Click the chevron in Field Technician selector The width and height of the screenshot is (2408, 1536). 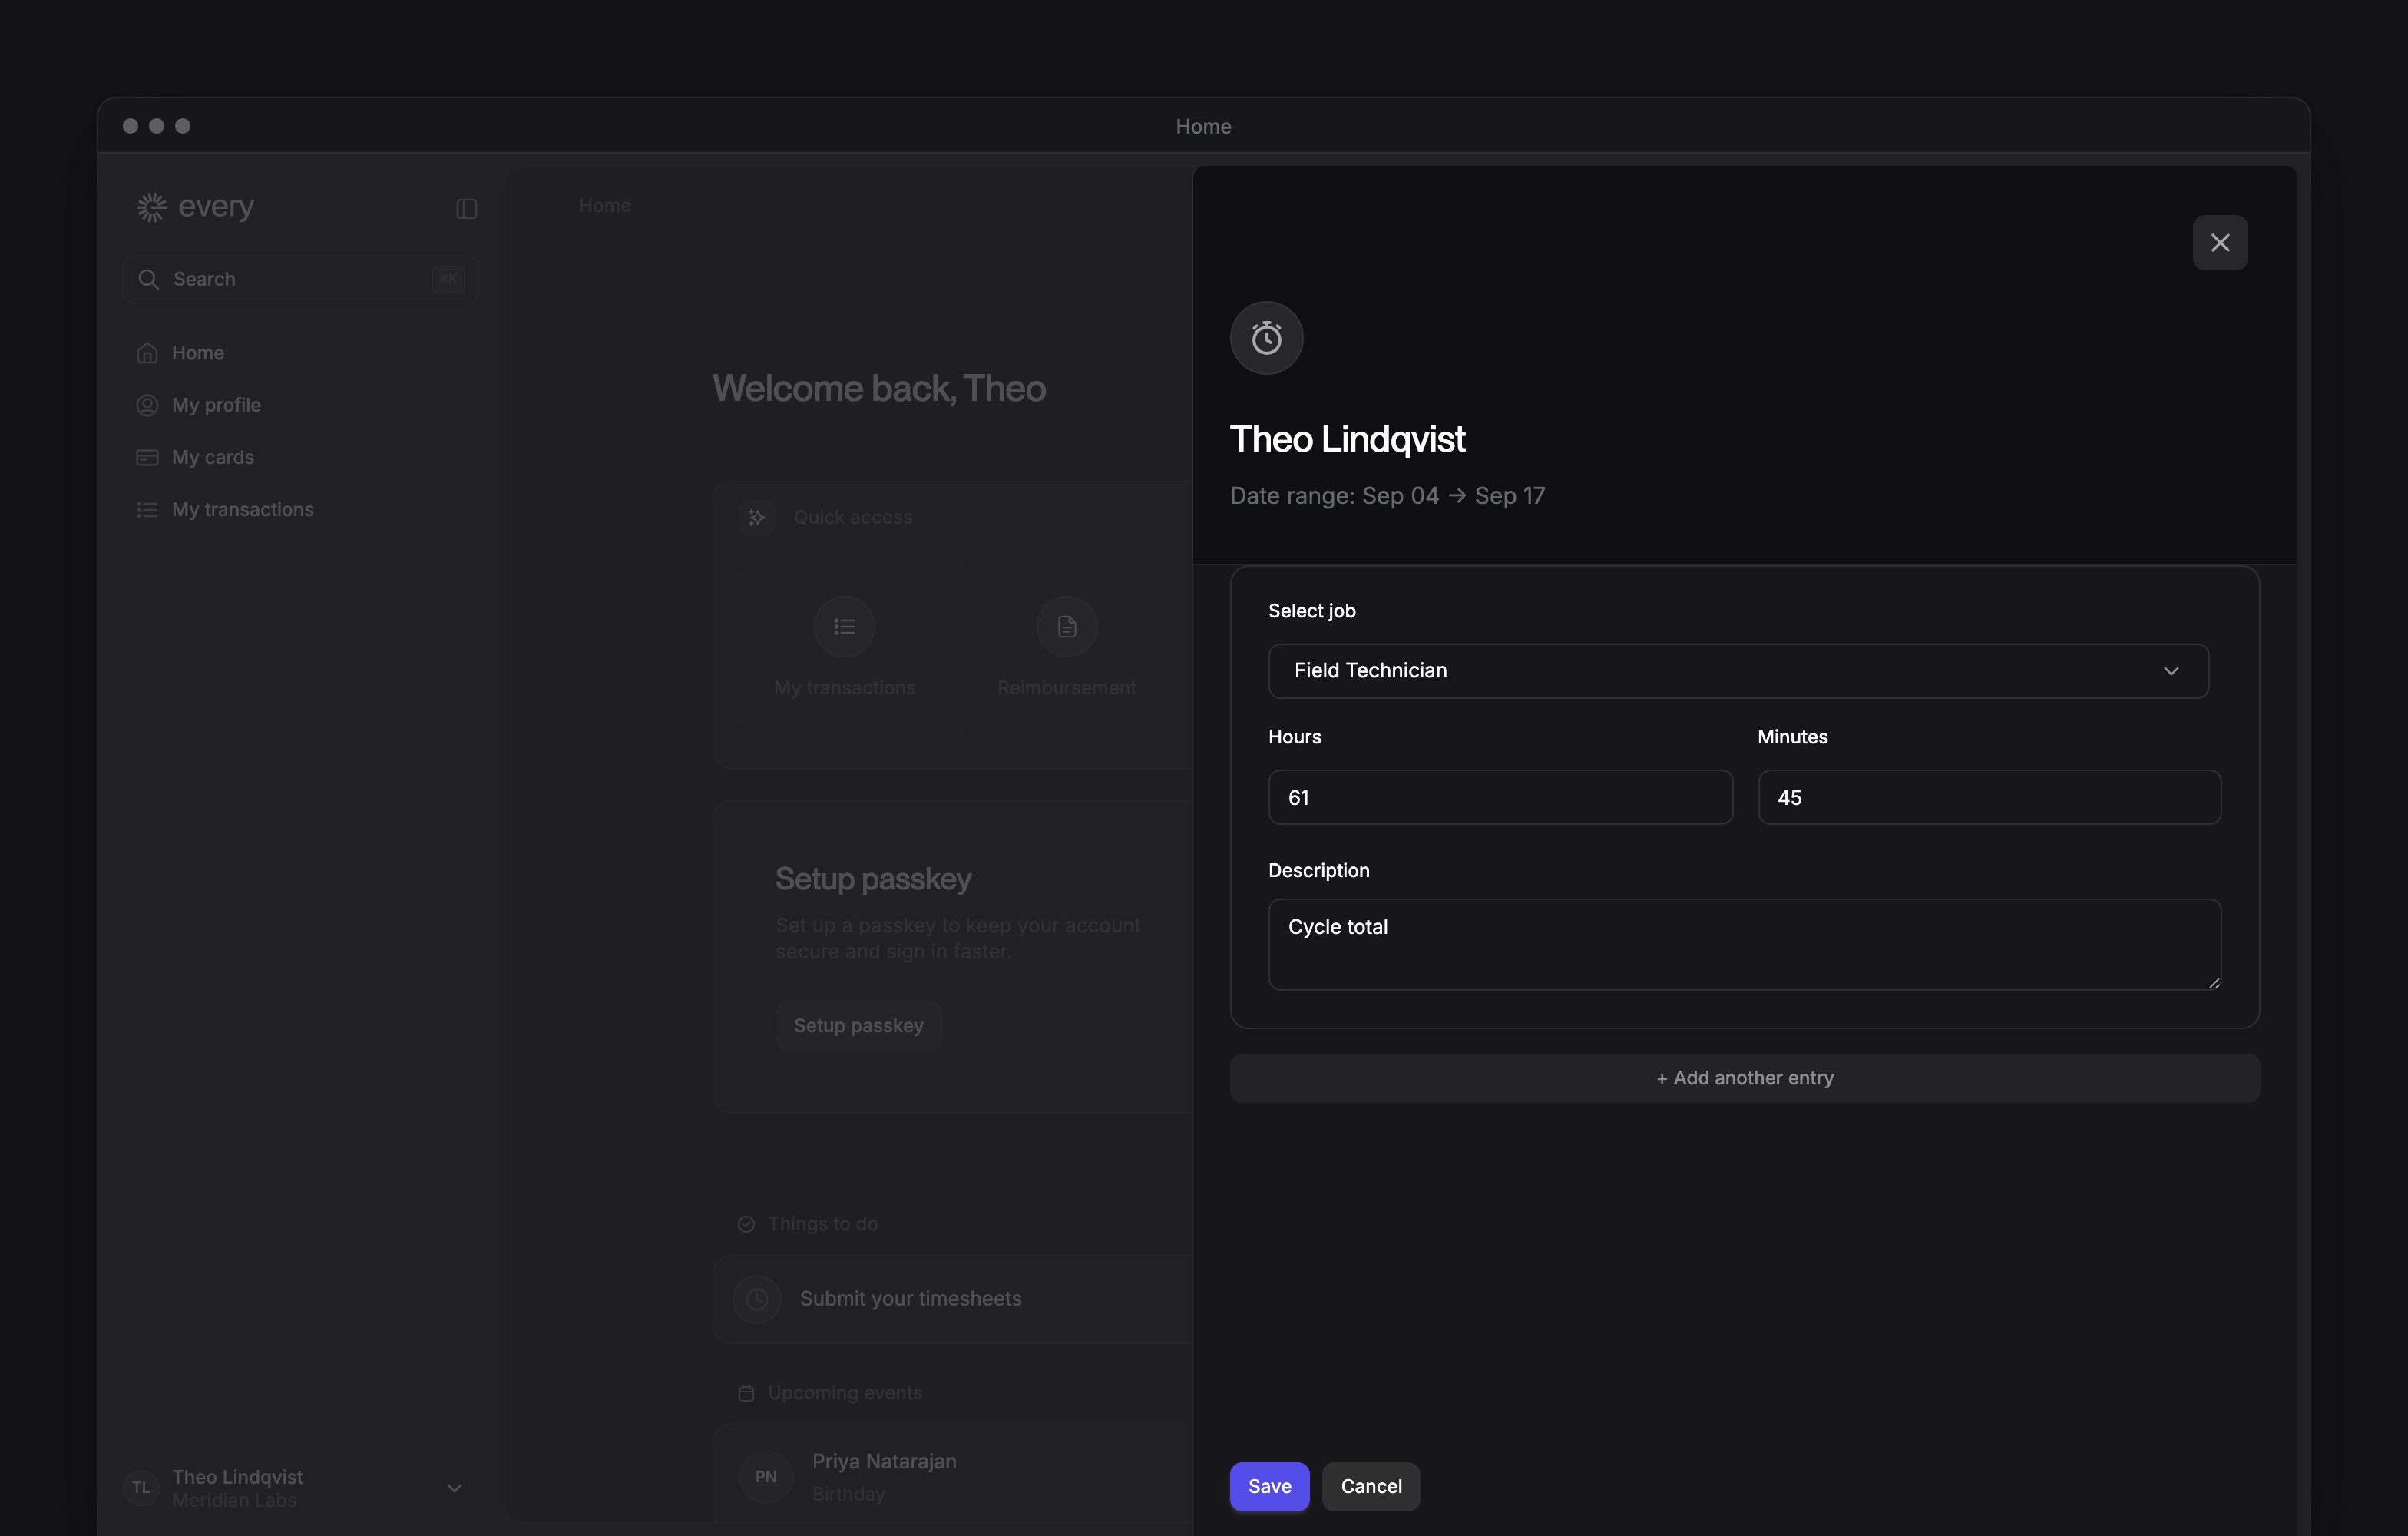point(2170,671)
